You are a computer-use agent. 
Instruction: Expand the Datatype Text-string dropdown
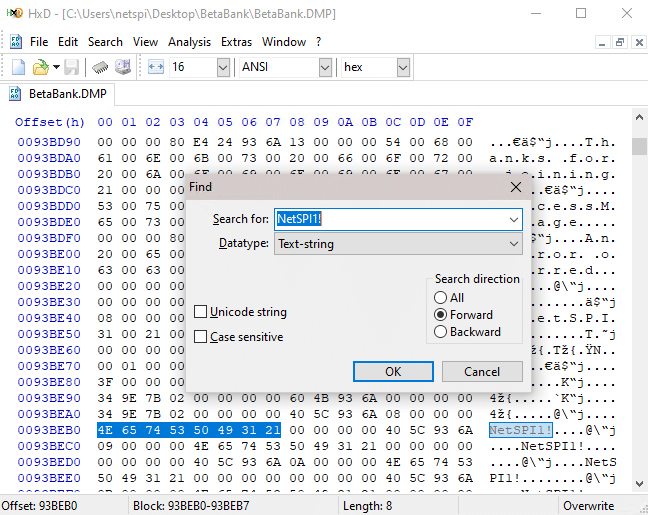coord(514,243)
